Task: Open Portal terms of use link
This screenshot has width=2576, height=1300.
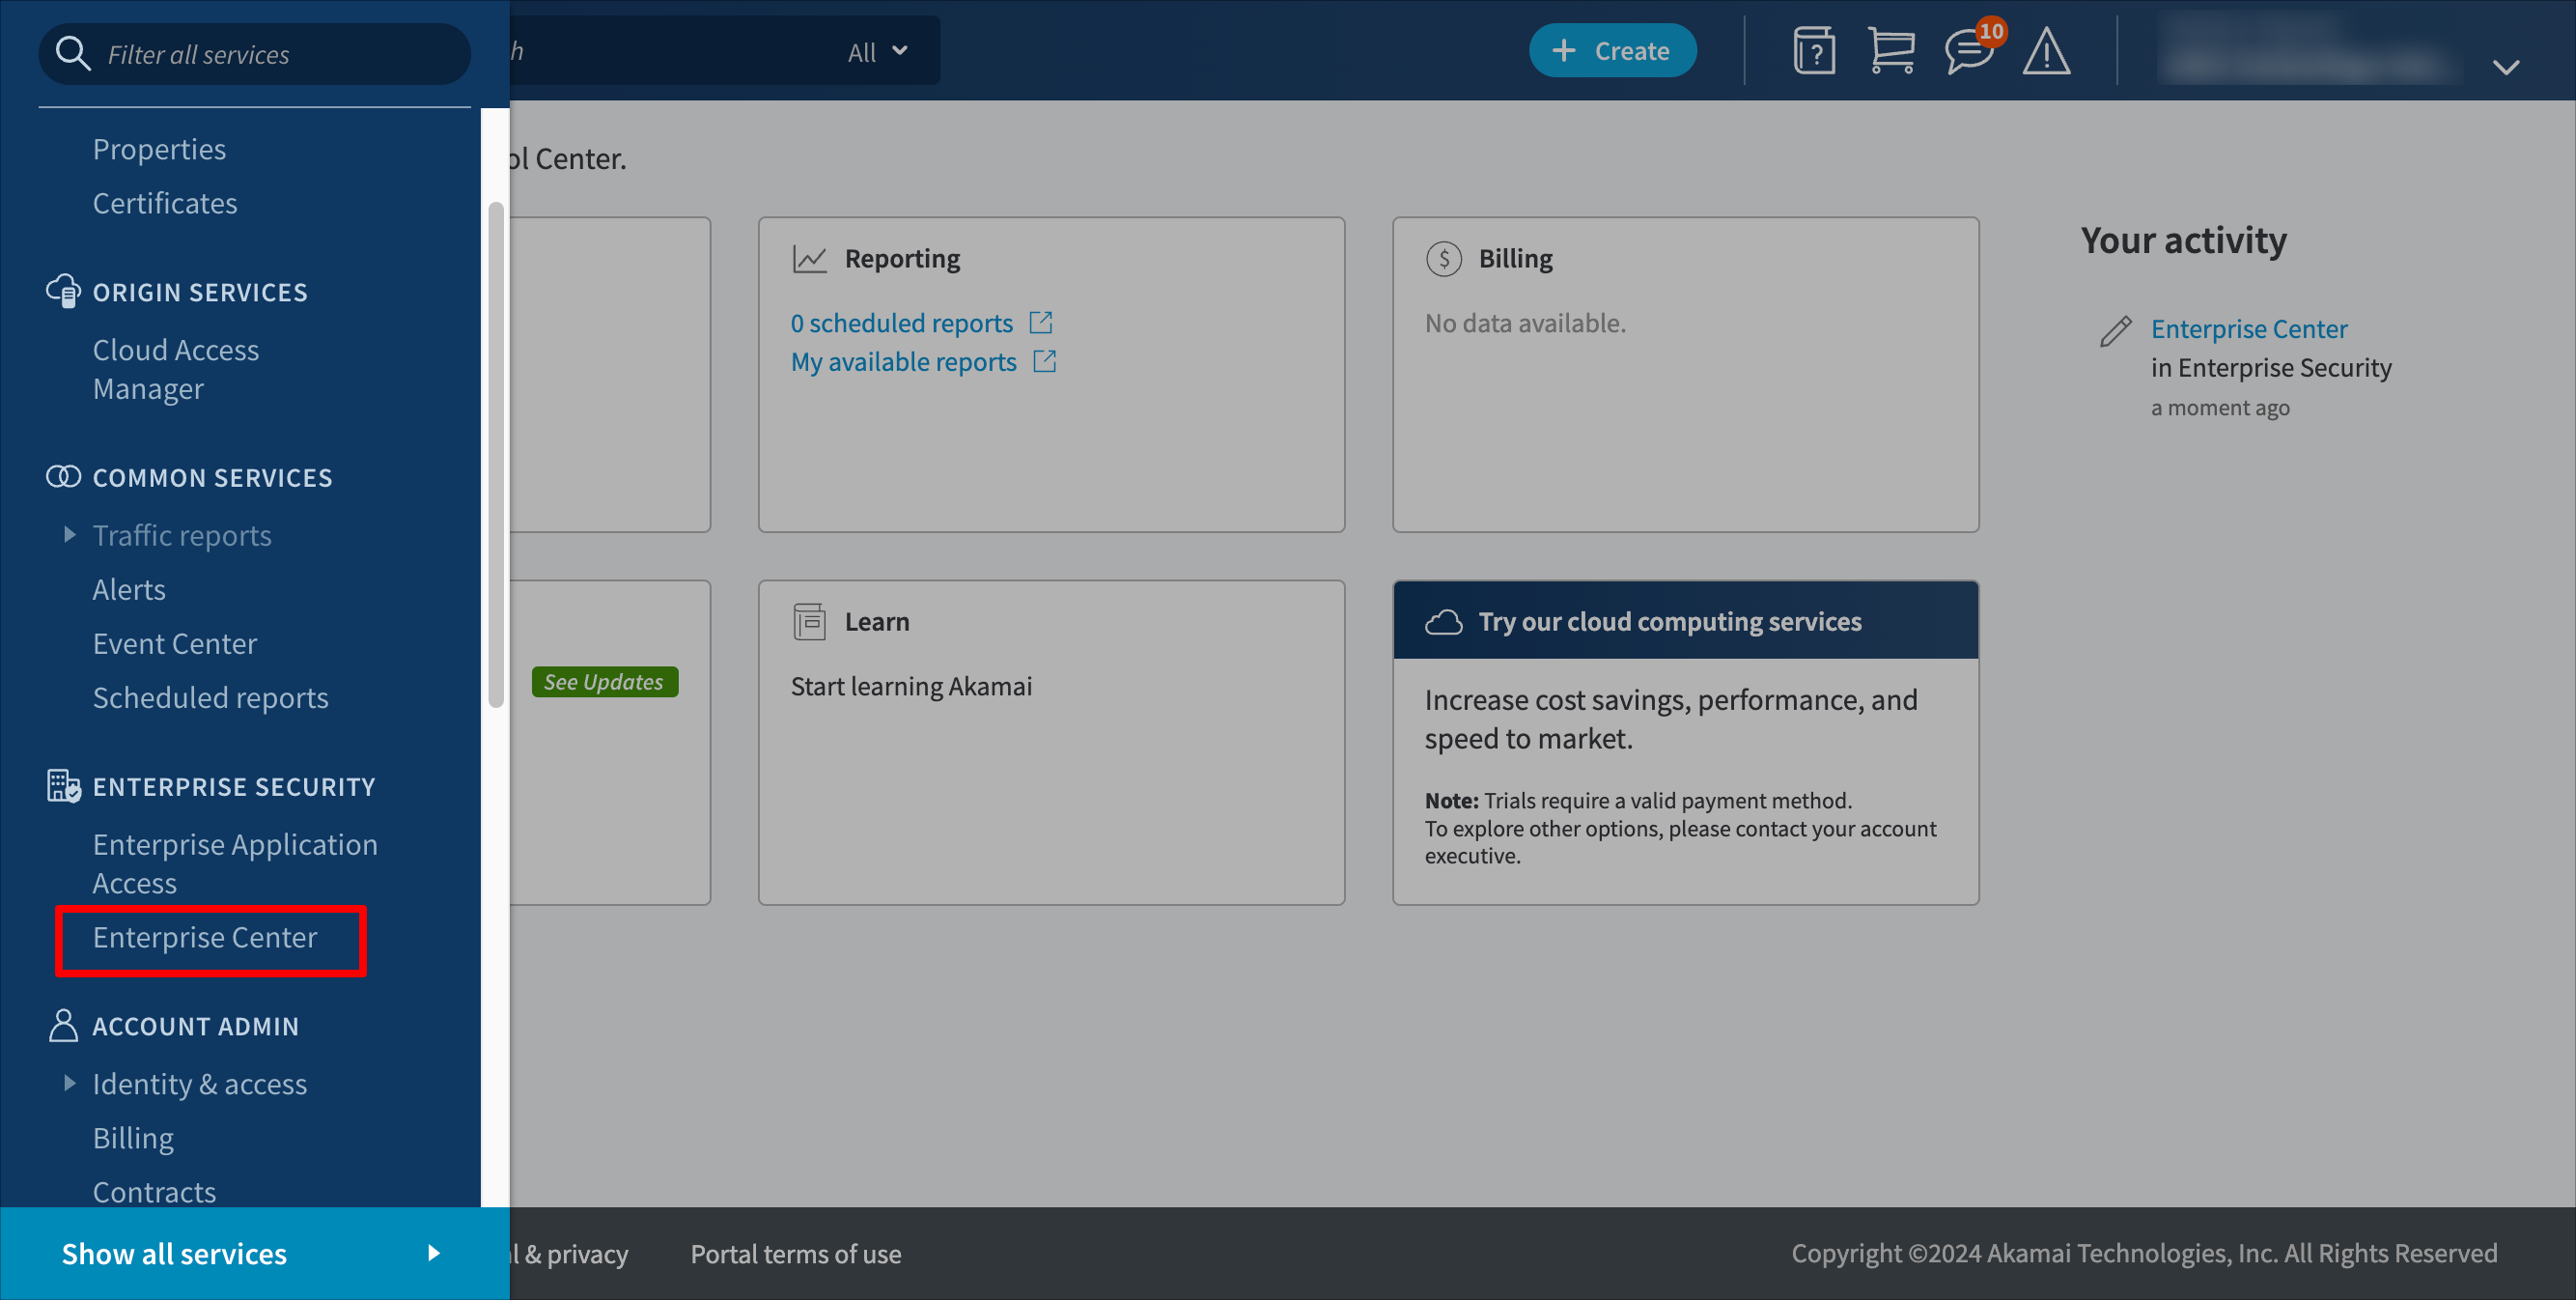Action: pos(796,1253)
